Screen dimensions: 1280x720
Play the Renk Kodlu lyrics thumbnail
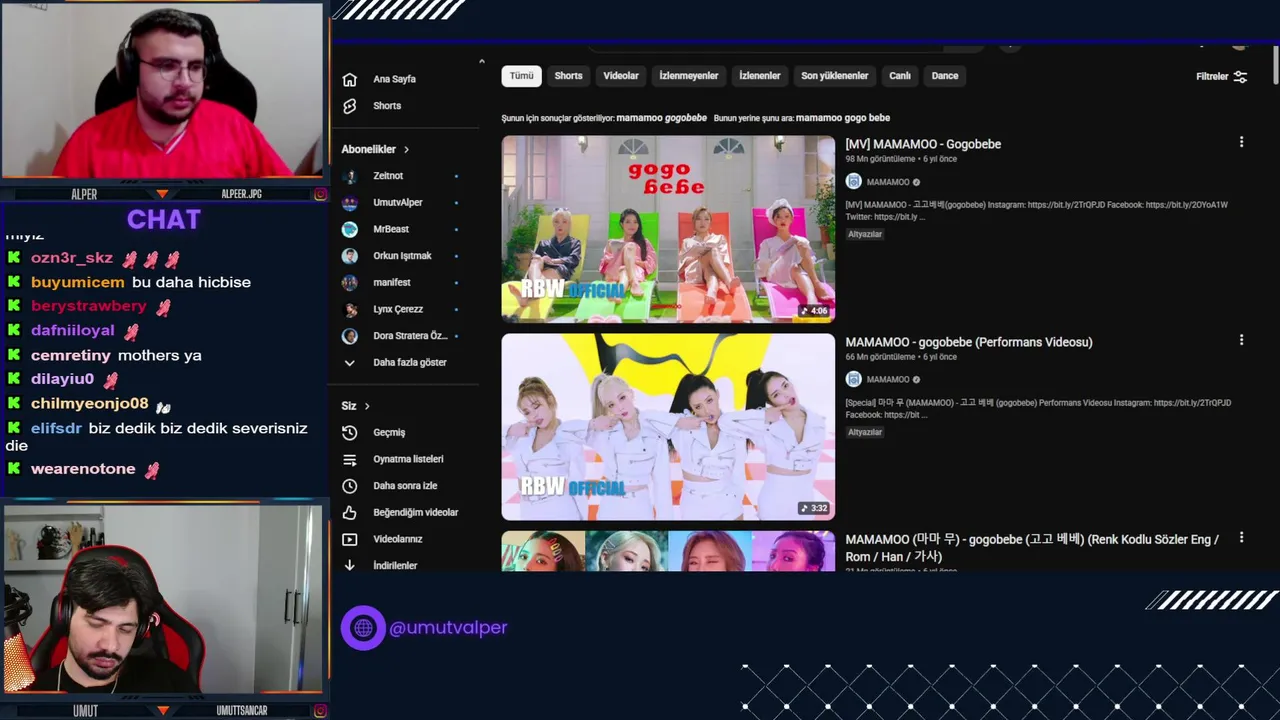(x=668, y=551)
